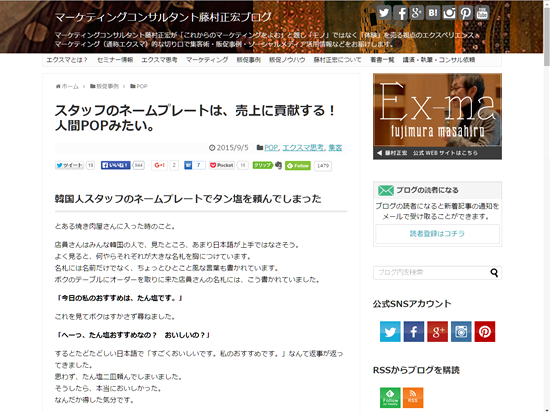Follow the エクスマ思考 category link
Viewport: 550px width, 412px height.
click(303, 148)
